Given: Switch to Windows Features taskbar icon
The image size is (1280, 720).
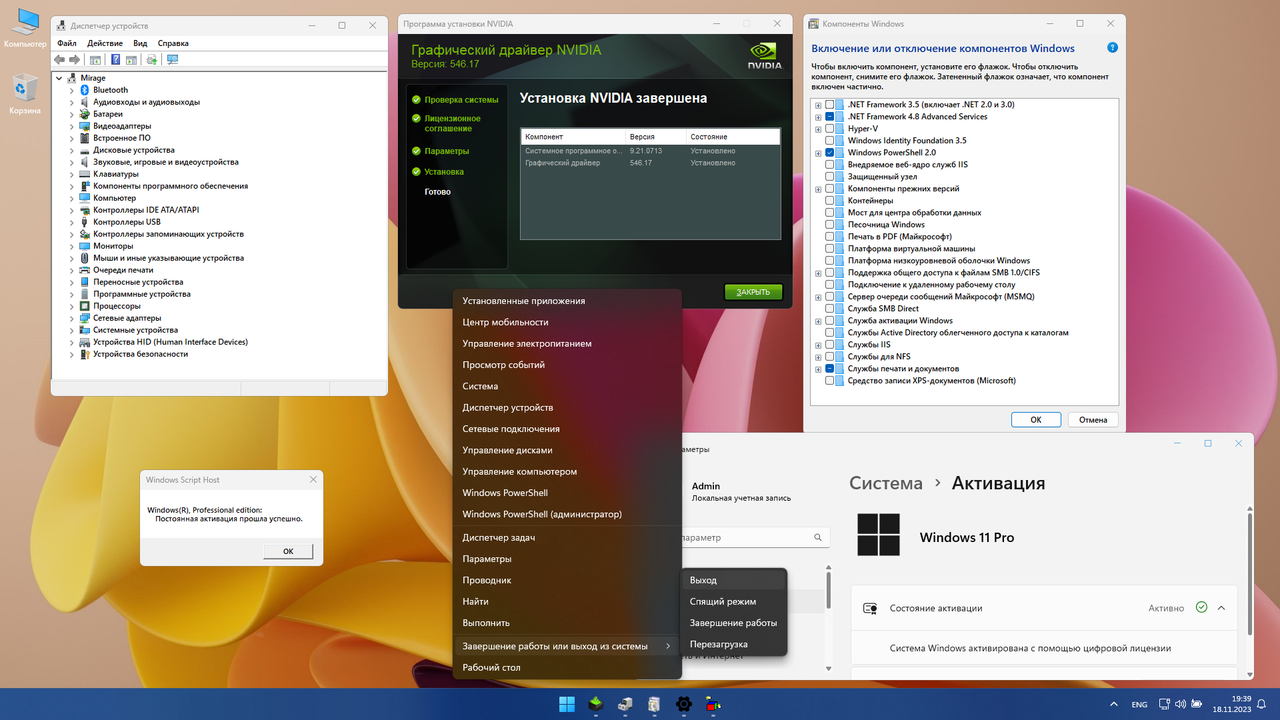Looking at the screenshot, I should [654, 704].
